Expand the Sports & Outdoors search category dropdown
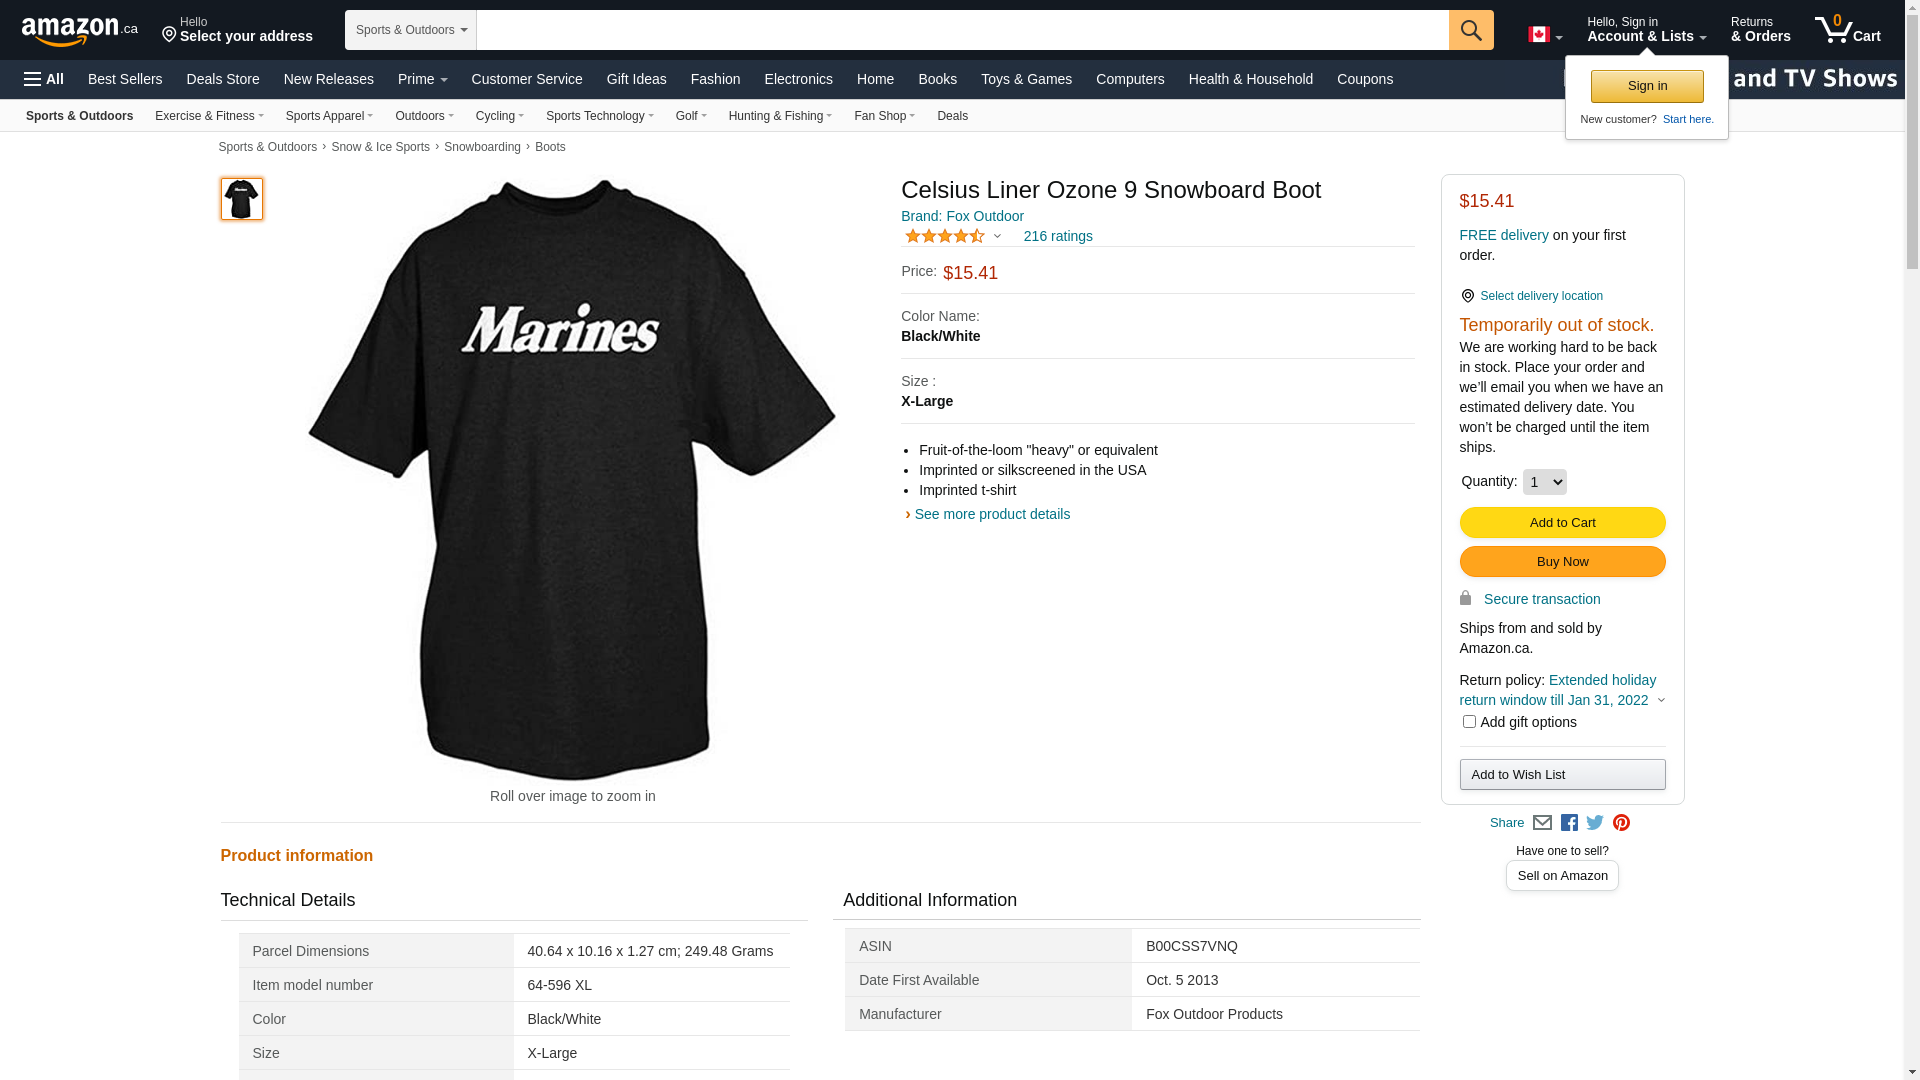The width and height of the screenshot is (1920, 1080). (x=411, y=30)
